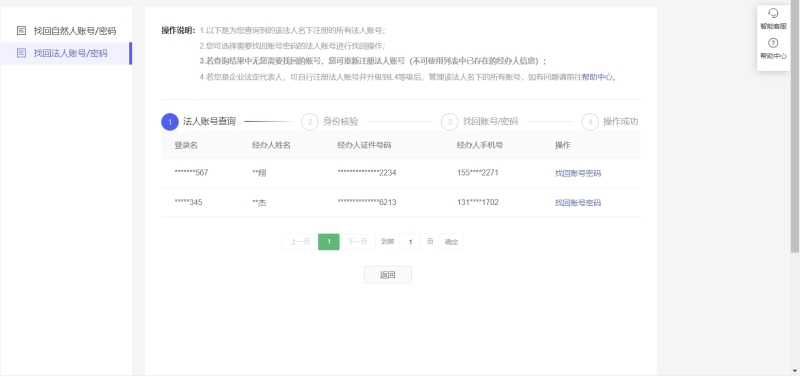800x377 pixels.
Task: Click the 返回 button
Action: 388,274
